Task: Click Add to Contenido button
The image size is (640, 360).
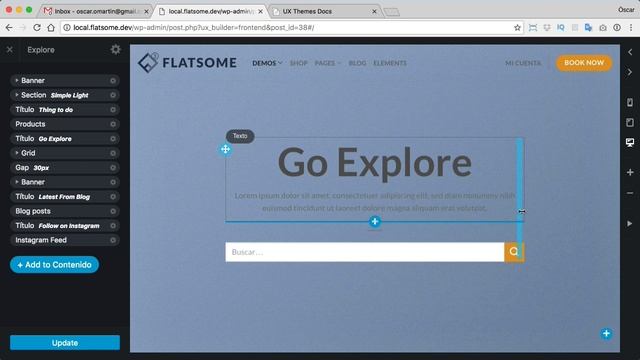Action: pyautogui.click(x=54, y=264)
